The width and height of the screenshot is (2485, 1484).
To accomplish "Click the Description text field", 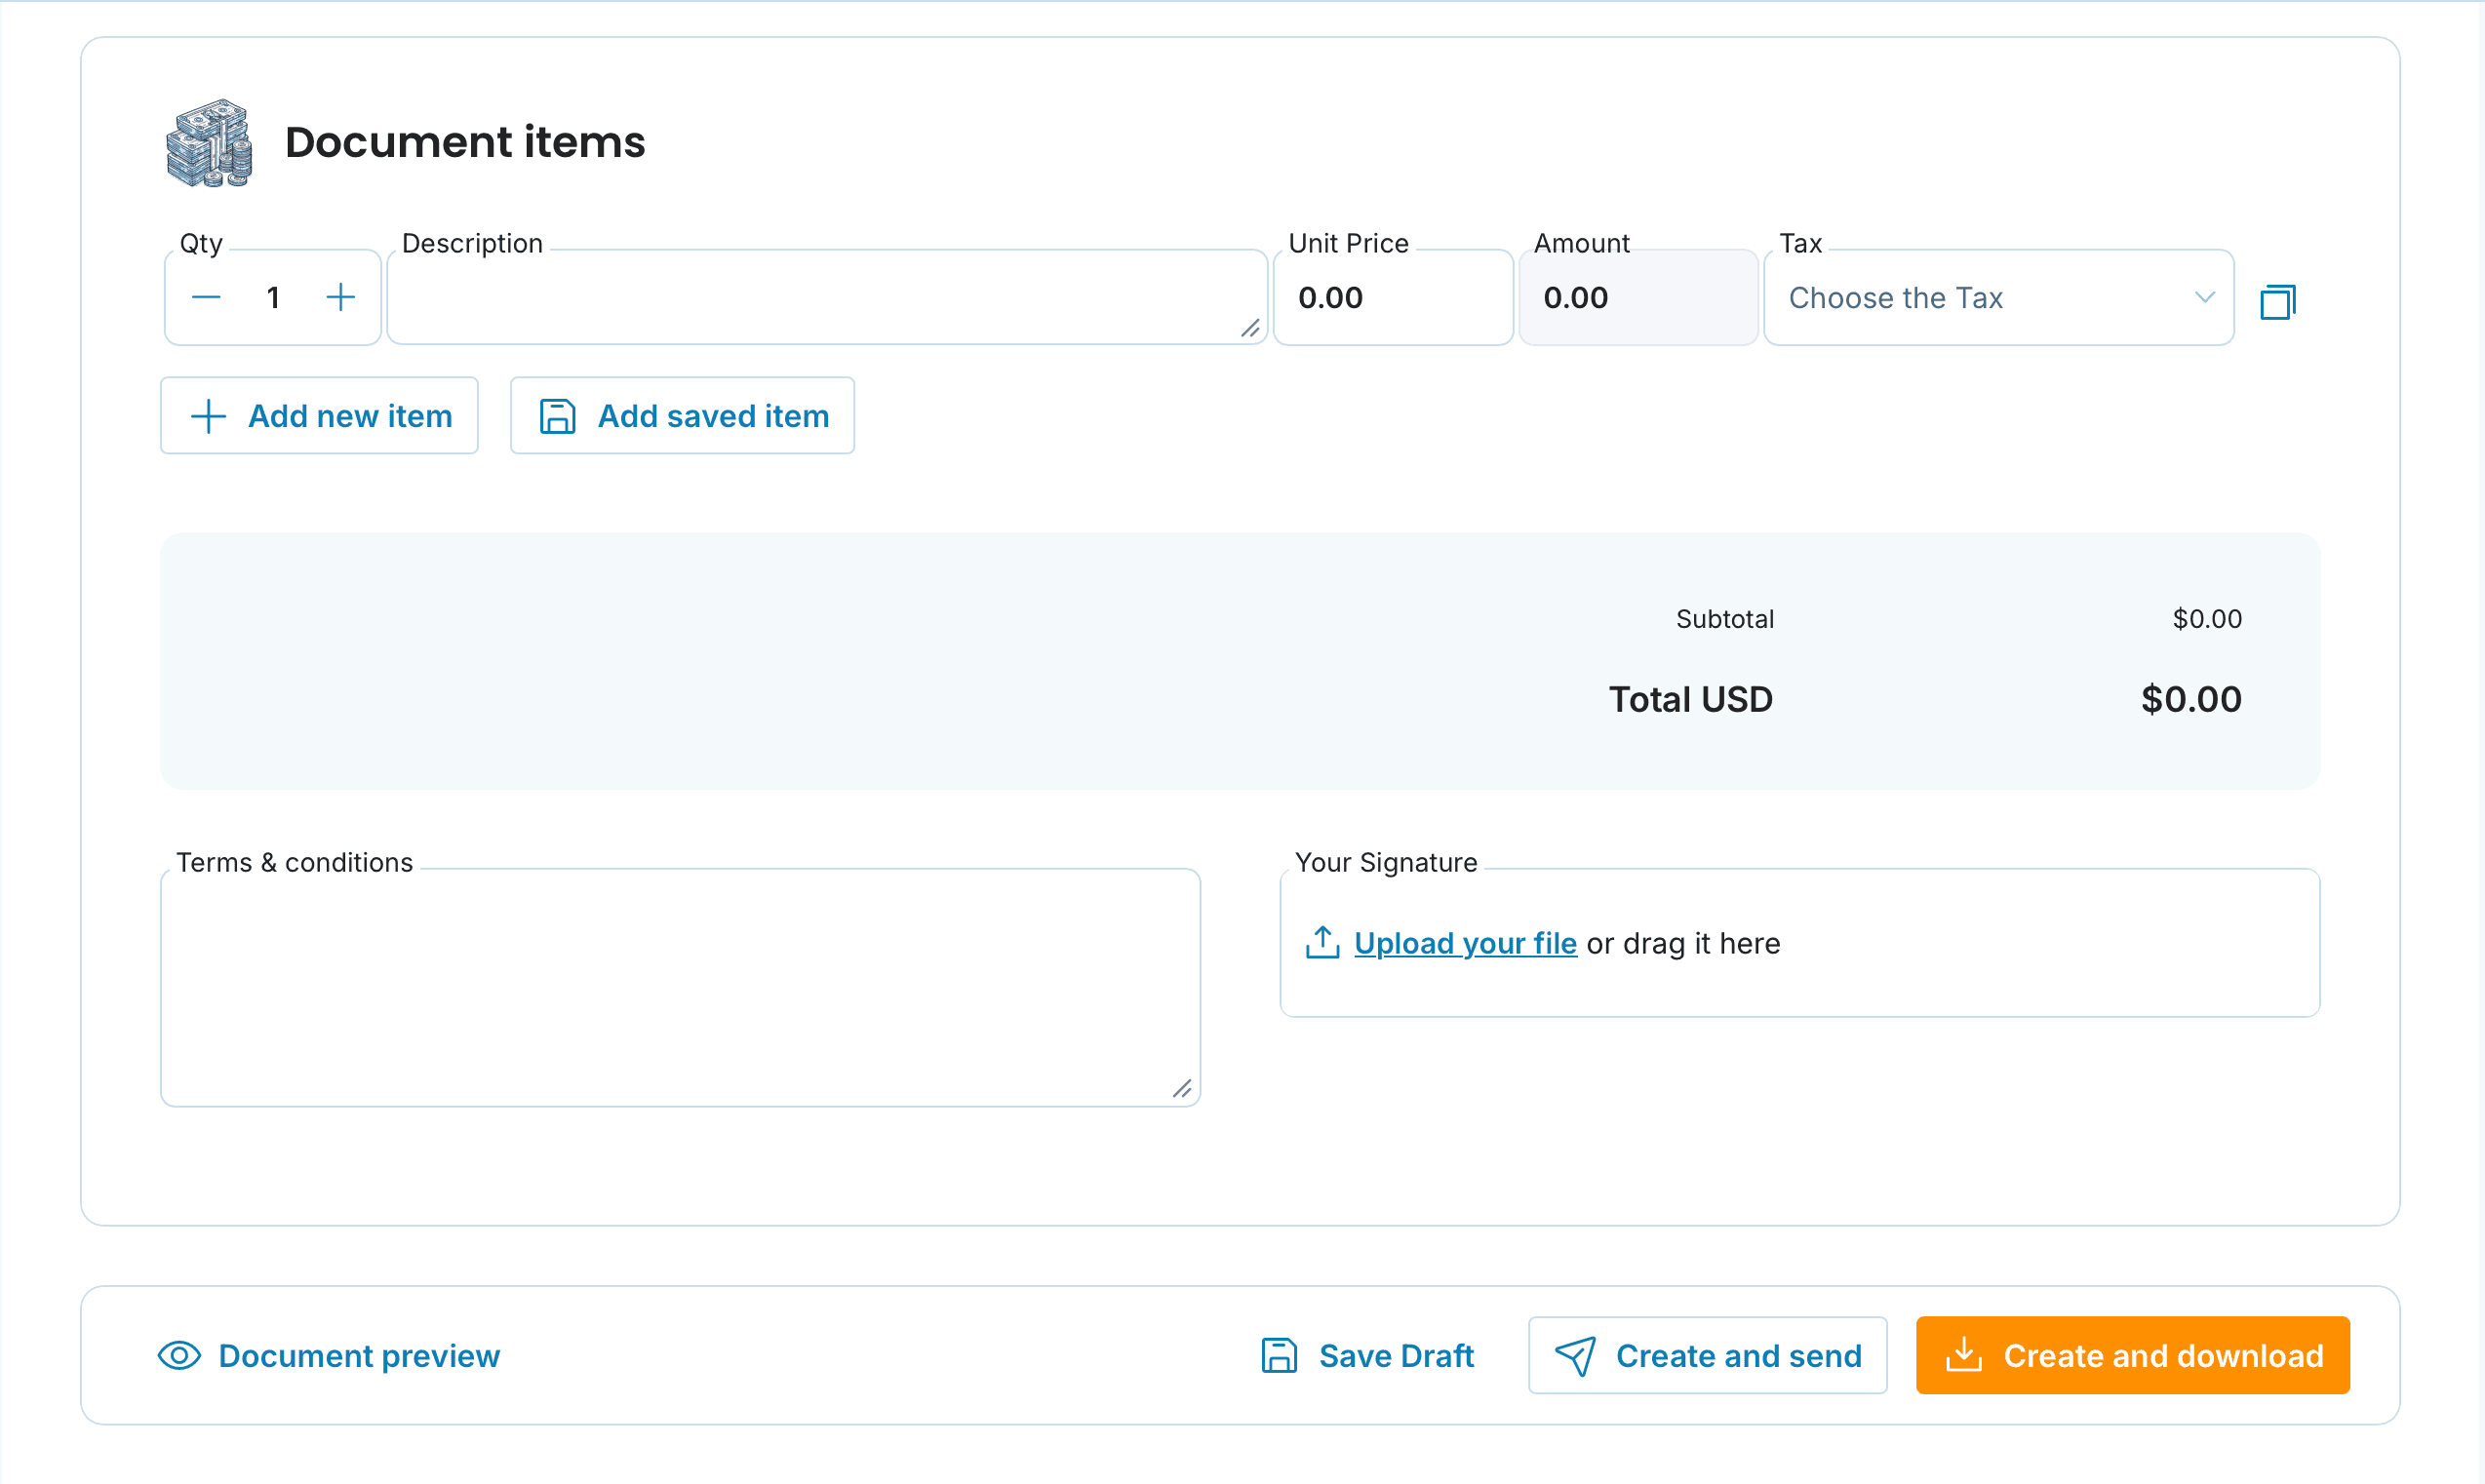I will [x=827, y=297].
